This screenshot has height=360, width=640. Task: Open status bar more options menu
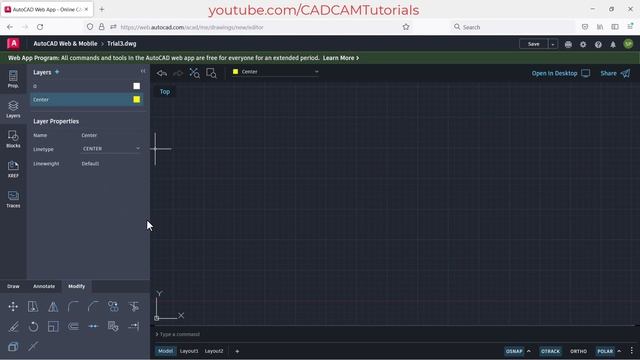[x=631, y=351]
